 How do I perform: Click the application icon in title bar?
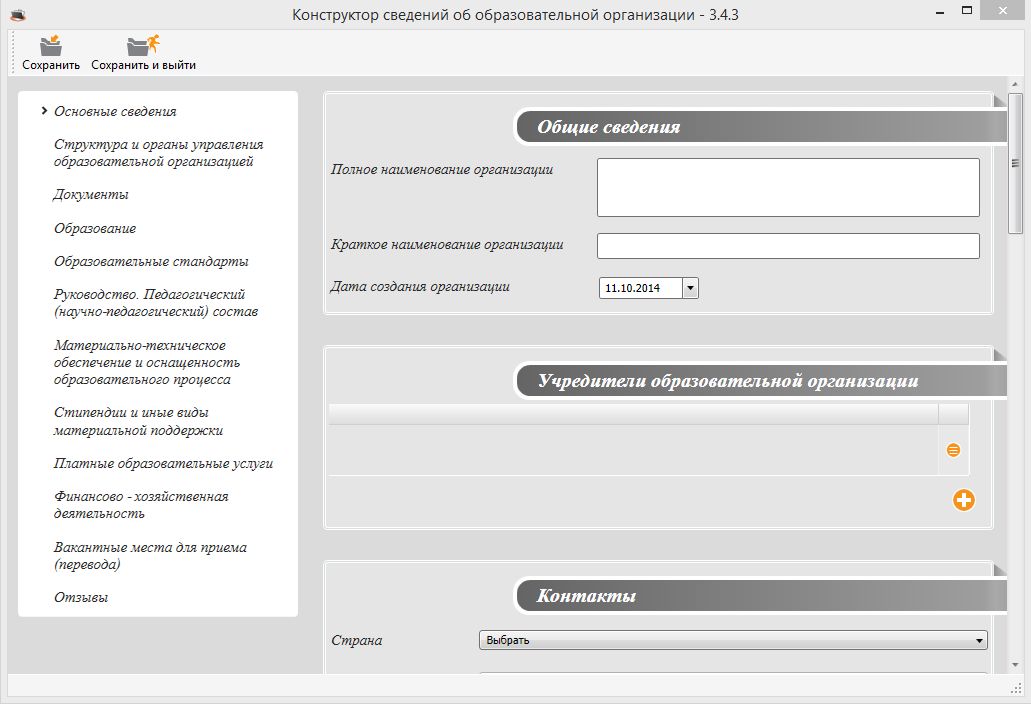pos(16,15)
